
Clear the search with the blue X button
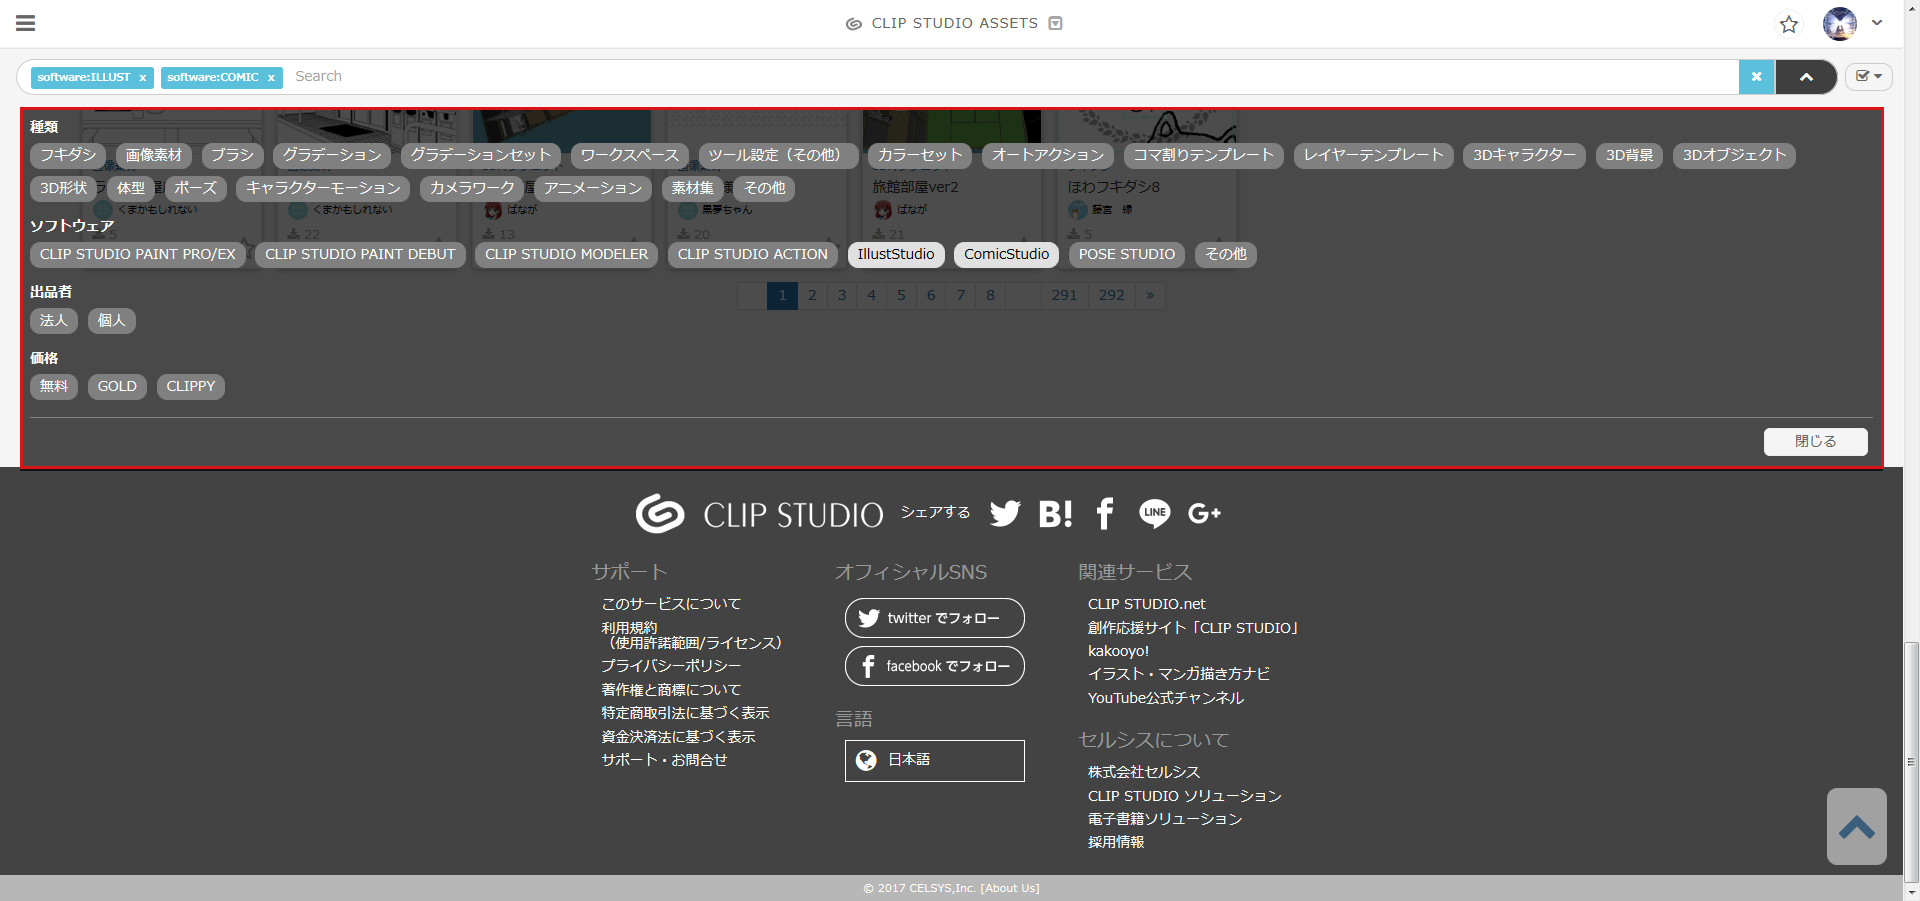tap(1757, 77)
